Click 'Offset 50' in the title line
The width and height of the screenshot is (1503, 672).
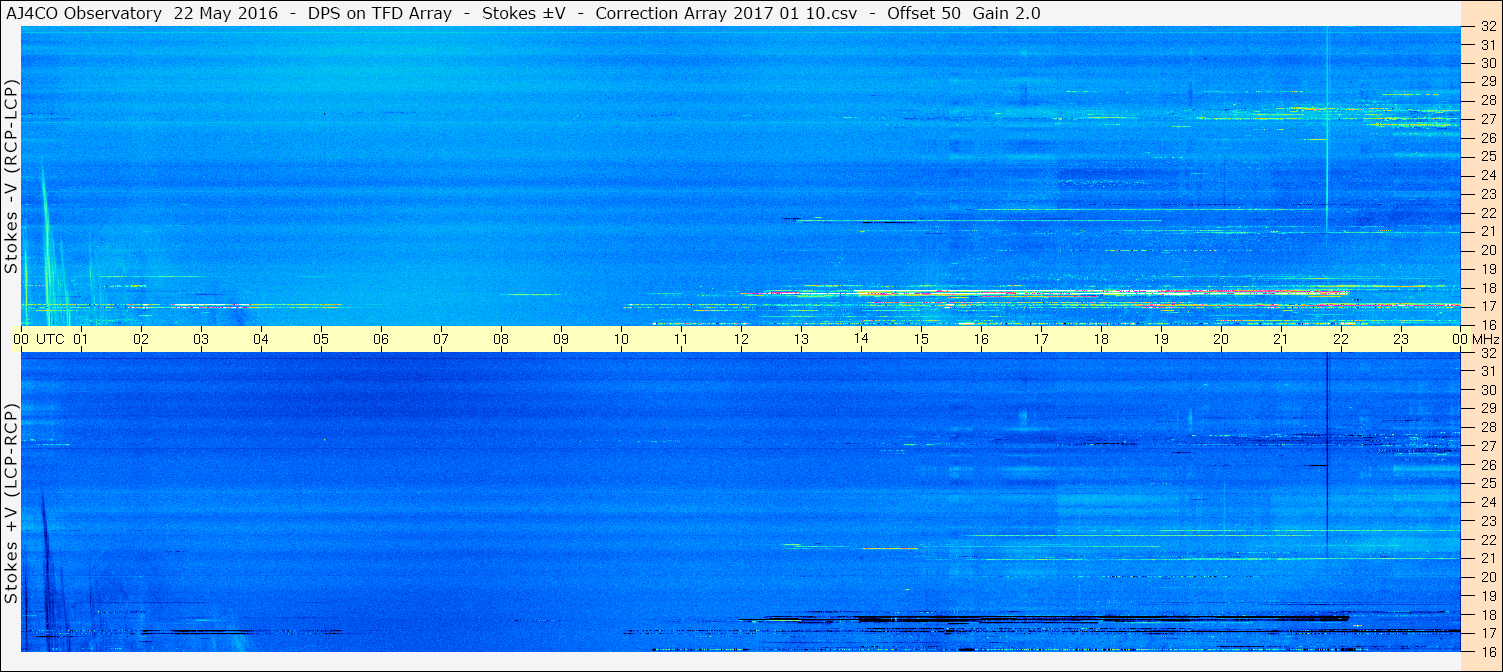tap(924, 13)
